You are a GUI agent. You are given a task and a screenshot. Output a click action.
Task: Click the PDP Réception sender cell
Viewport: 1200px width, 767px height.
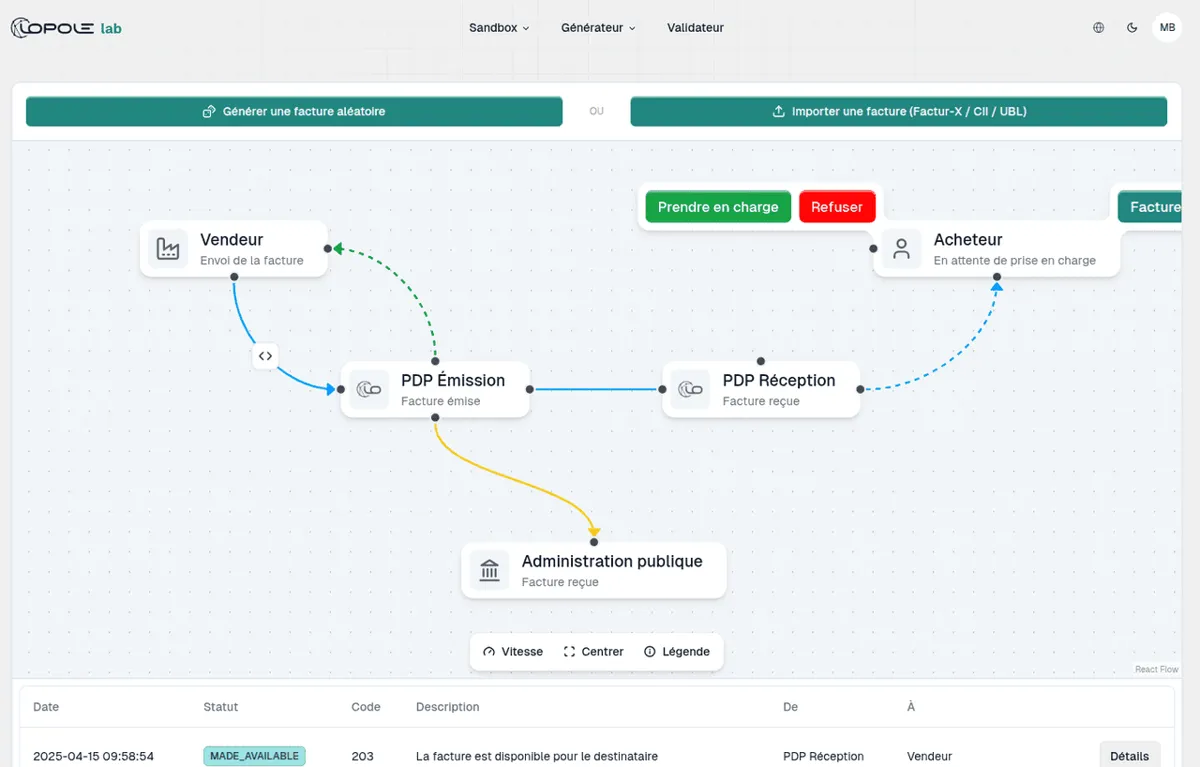[823, 756]
